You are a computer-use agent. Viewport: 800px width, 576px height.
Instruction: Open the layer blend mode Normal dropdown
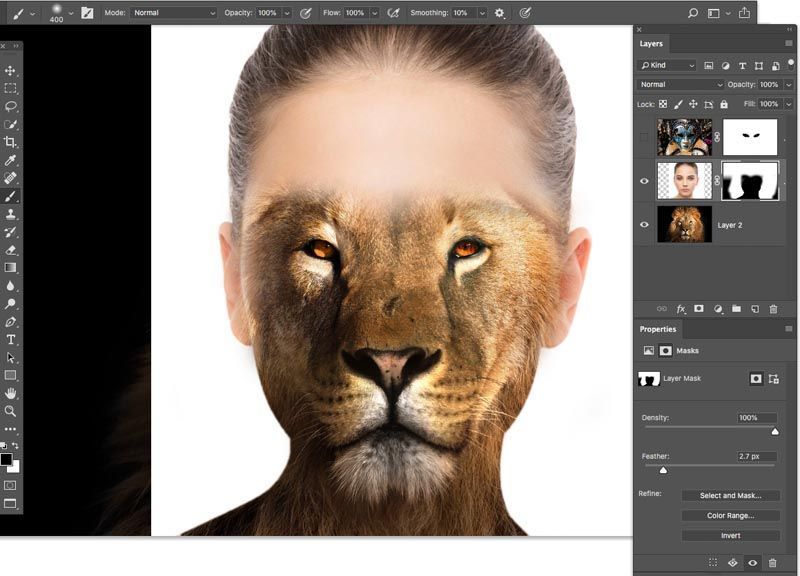[x=679, y=85]
